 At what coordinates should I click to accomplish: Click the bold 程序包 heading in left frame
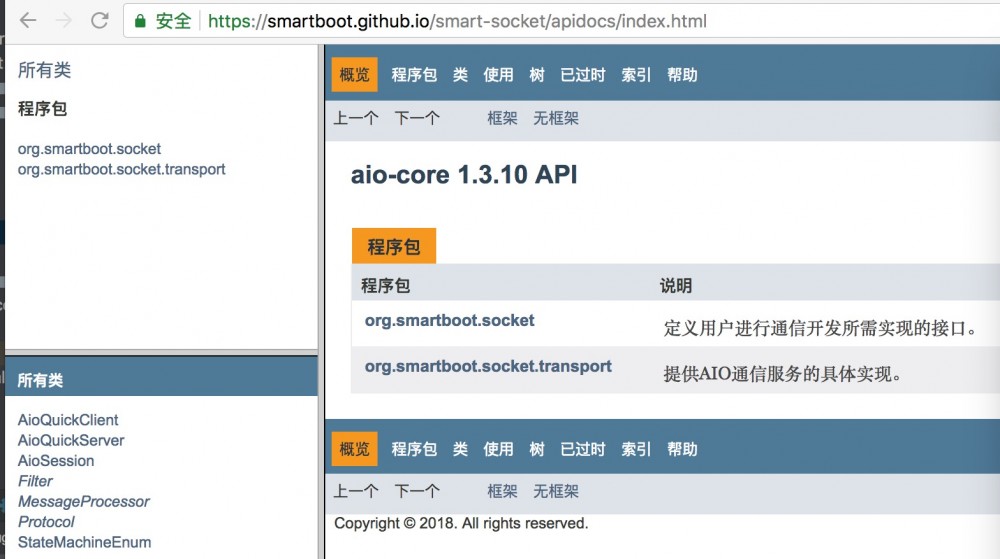42,109
